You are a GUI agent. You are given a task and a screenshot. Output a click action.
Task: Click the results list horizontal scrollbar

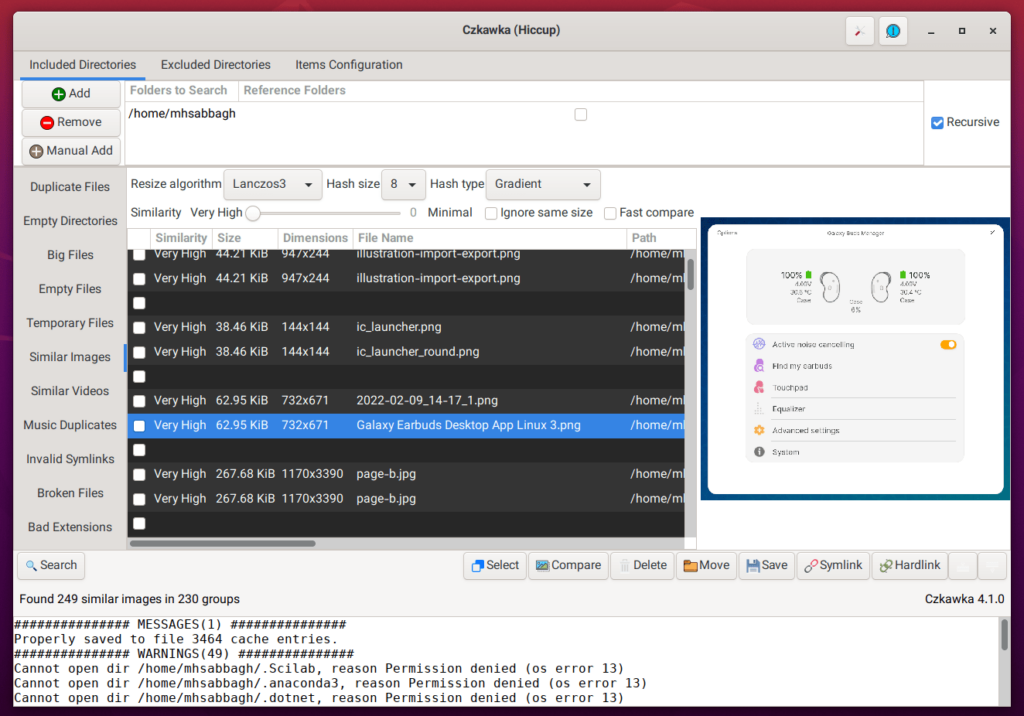(222, 543)
